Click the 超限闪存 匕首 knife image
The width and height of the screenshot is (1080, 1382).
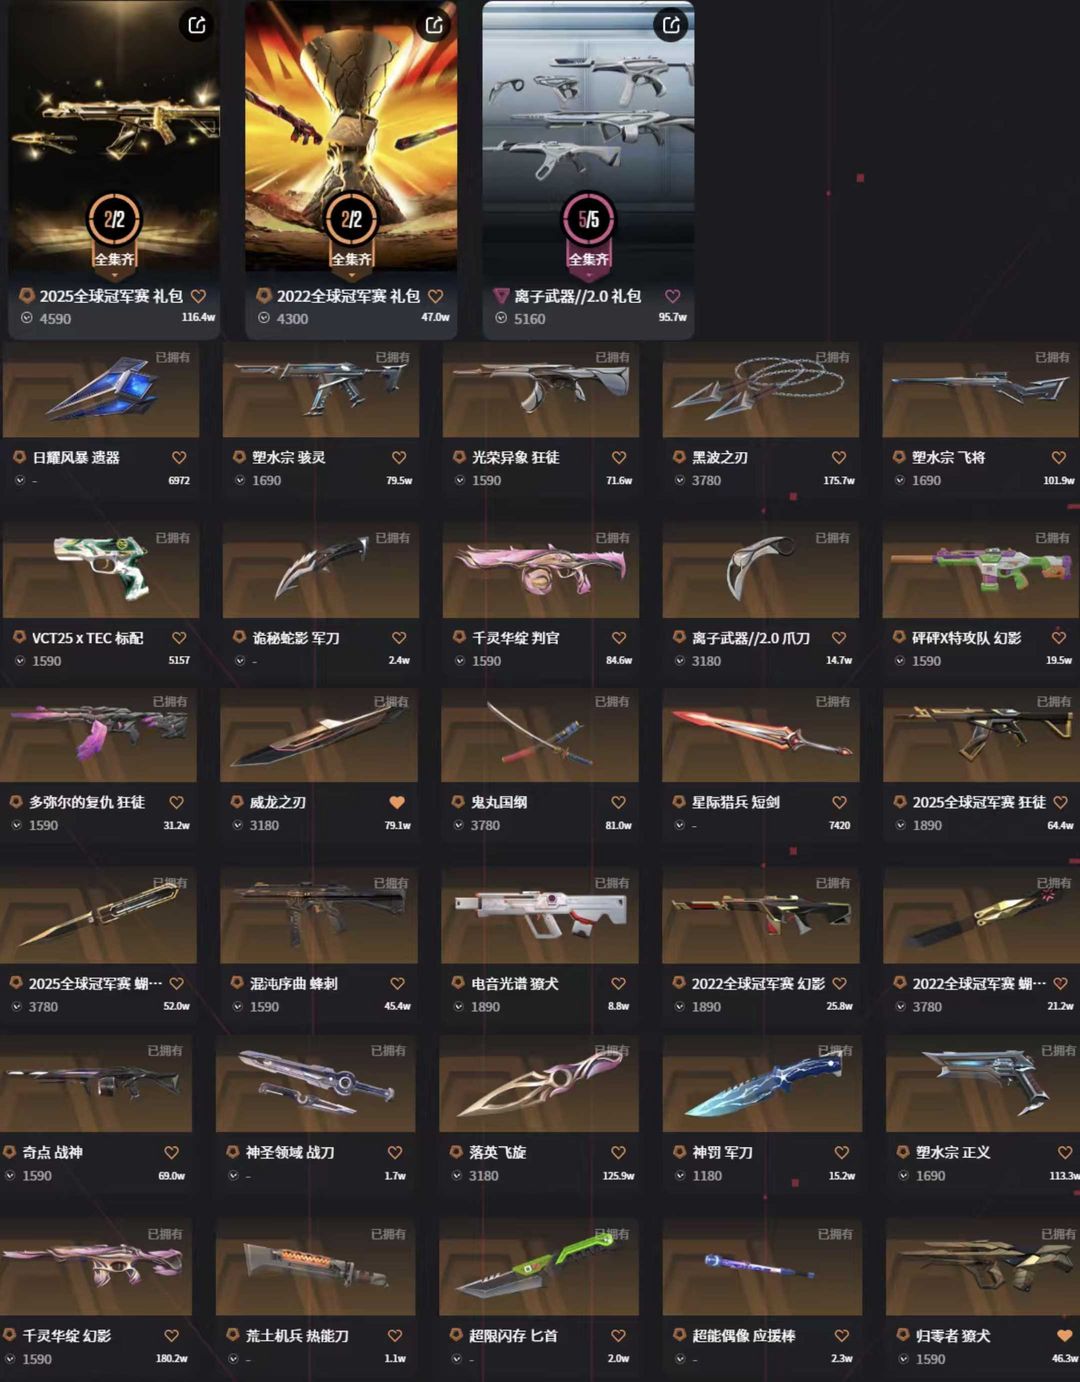[x=539, y=1268]
